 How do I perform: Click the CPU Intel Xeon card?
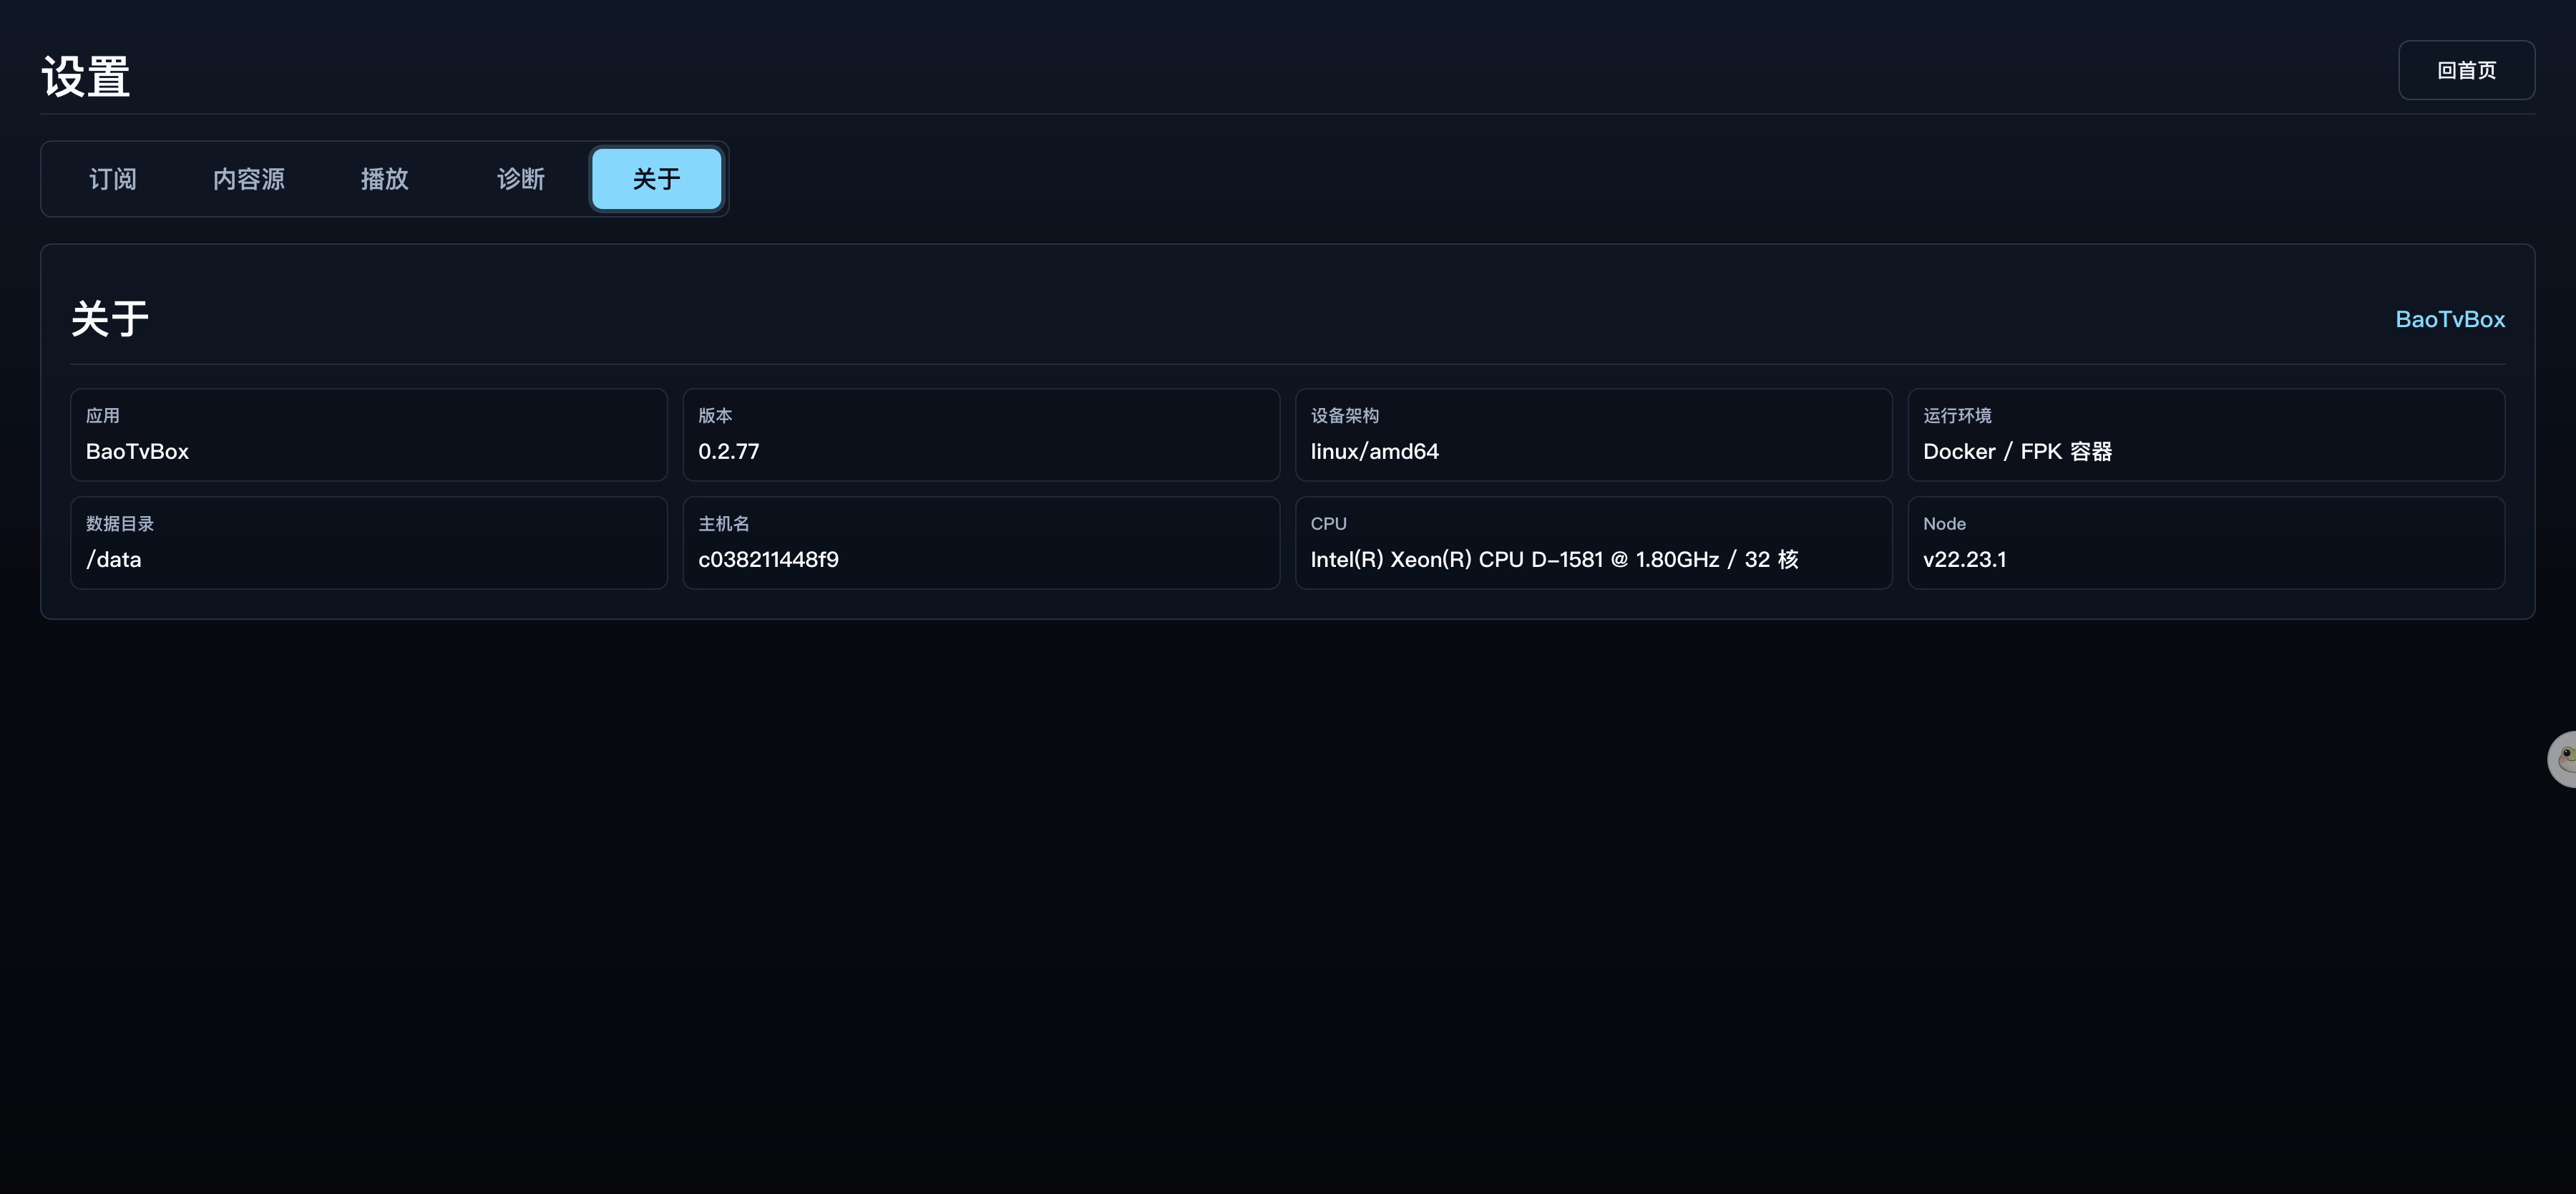click(x=1594, y=543)
